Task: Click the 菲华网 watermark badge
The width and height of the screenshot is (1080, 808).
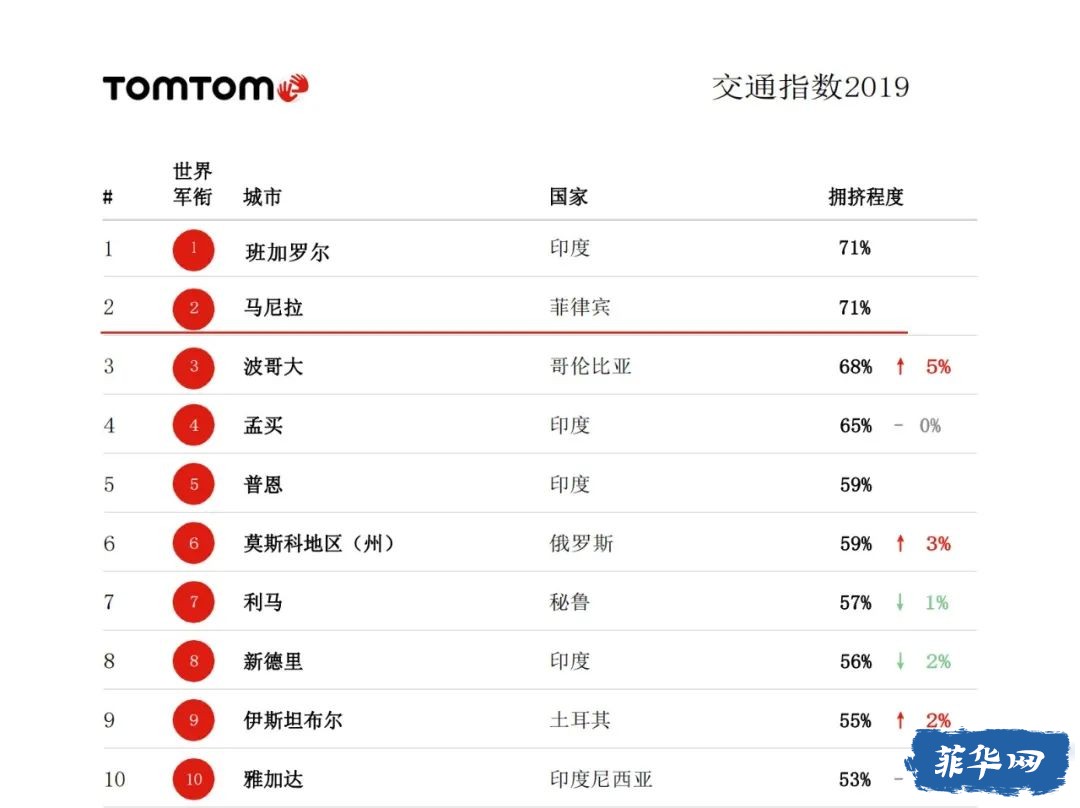Action: pos(988,761)
